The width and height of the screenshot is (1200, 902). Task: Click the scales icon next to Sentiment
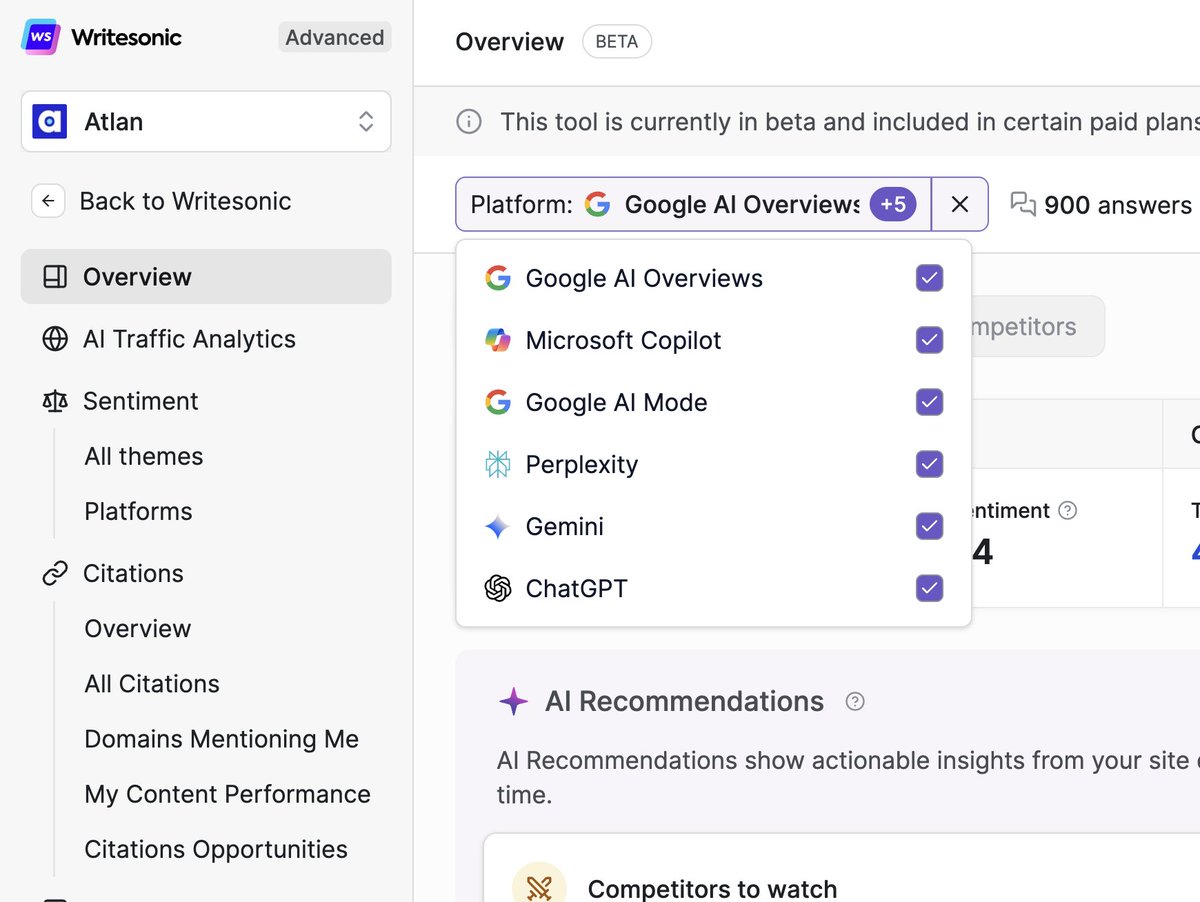pyautogui.click(x=55, y=401)
